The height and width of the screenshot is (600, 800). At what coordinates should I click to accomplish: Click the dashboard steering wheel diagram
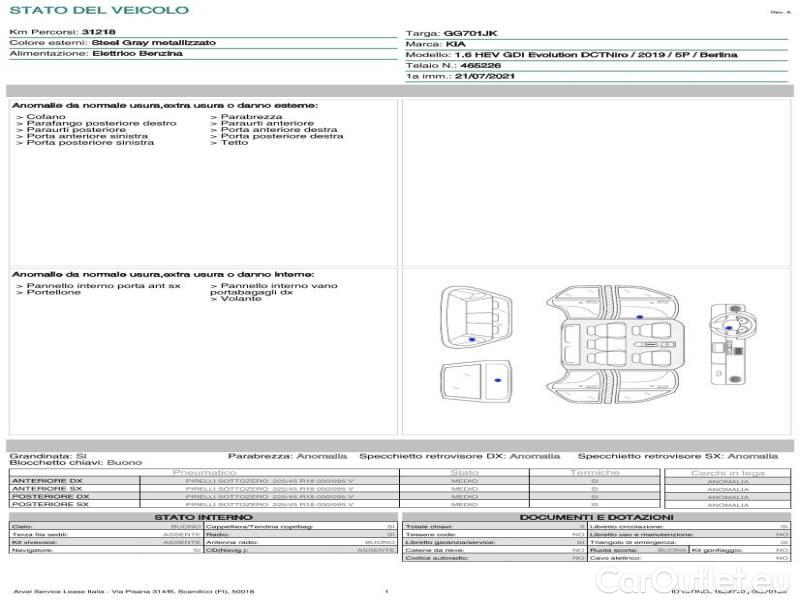[733, 344]
